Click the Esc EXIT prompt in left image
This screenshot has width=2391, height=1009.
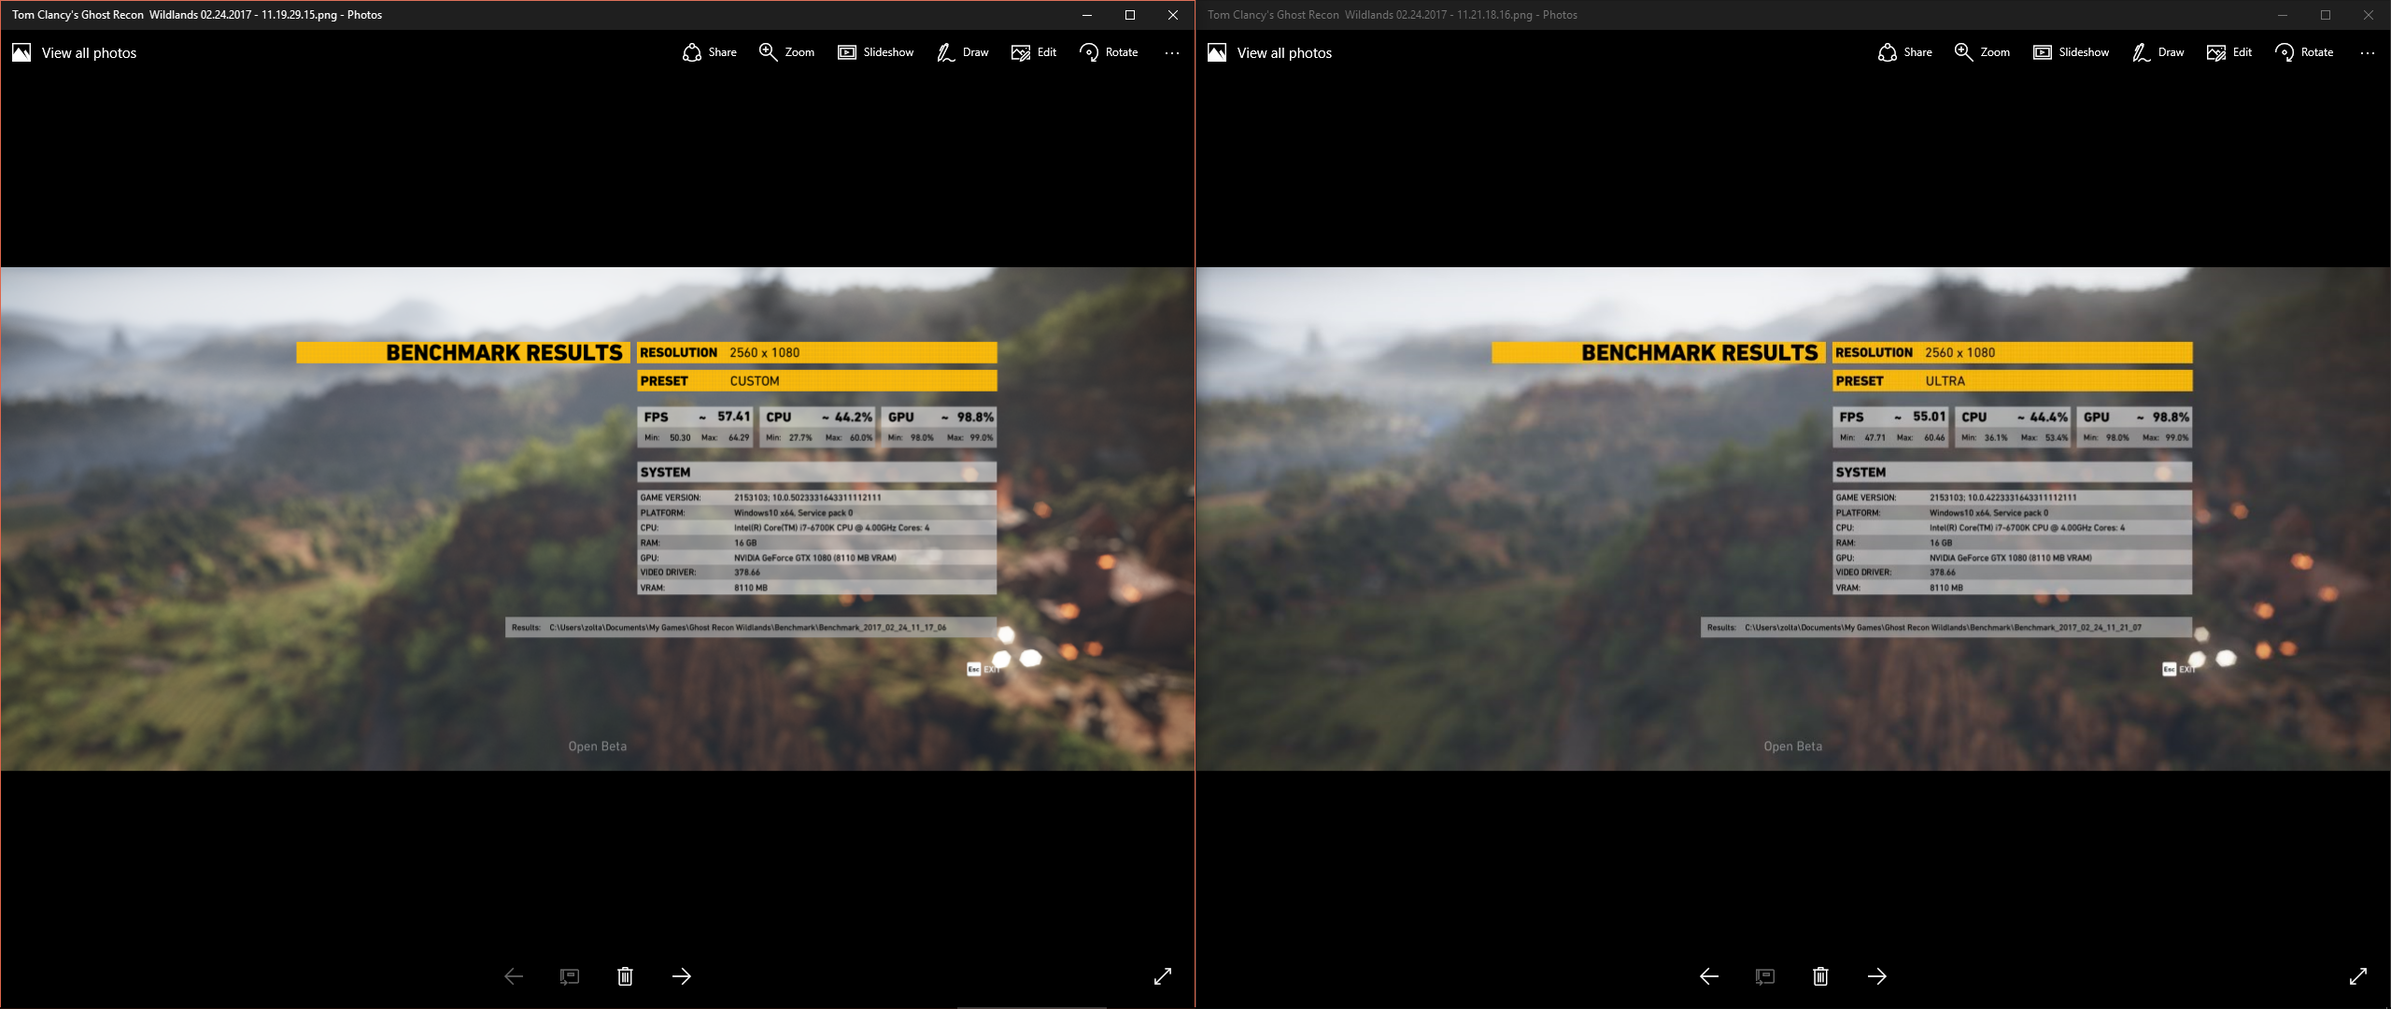[983, 669]
